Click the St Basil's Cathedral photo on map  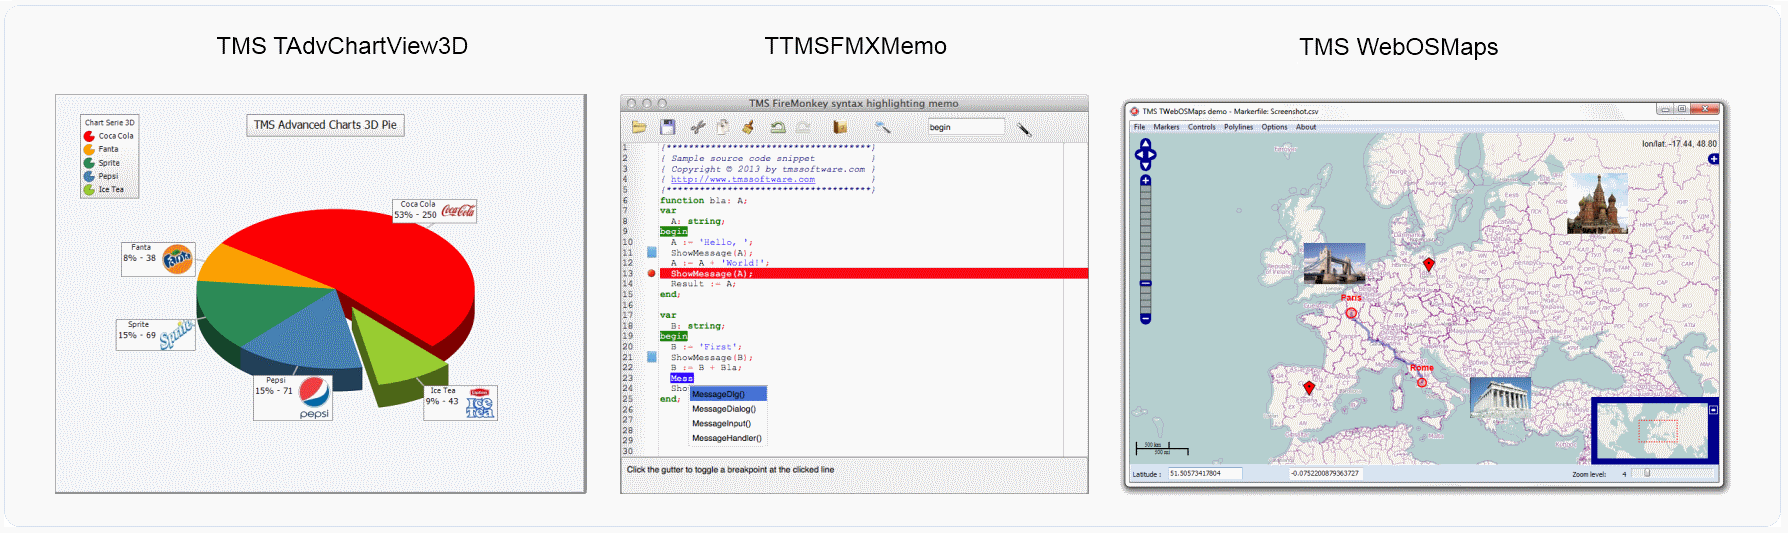[x=1597, y=203]
